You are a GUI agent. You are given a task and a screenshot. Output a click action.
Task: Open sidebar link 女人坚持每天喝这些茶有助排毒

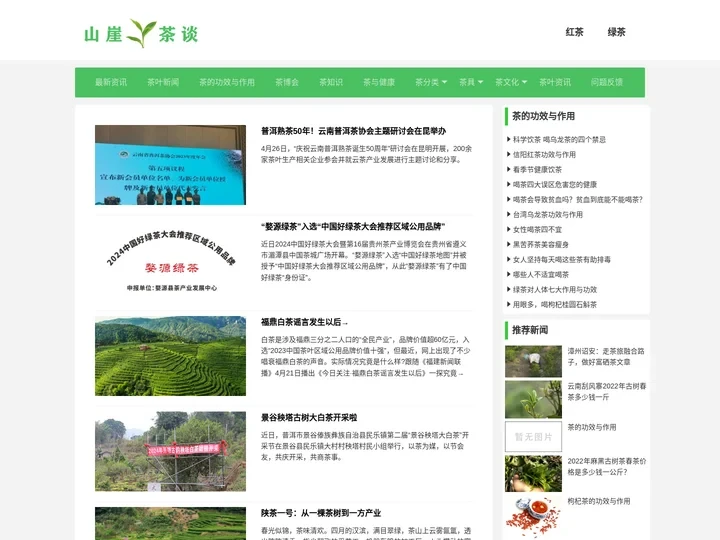pyautogui.click(x=562, y=259)
